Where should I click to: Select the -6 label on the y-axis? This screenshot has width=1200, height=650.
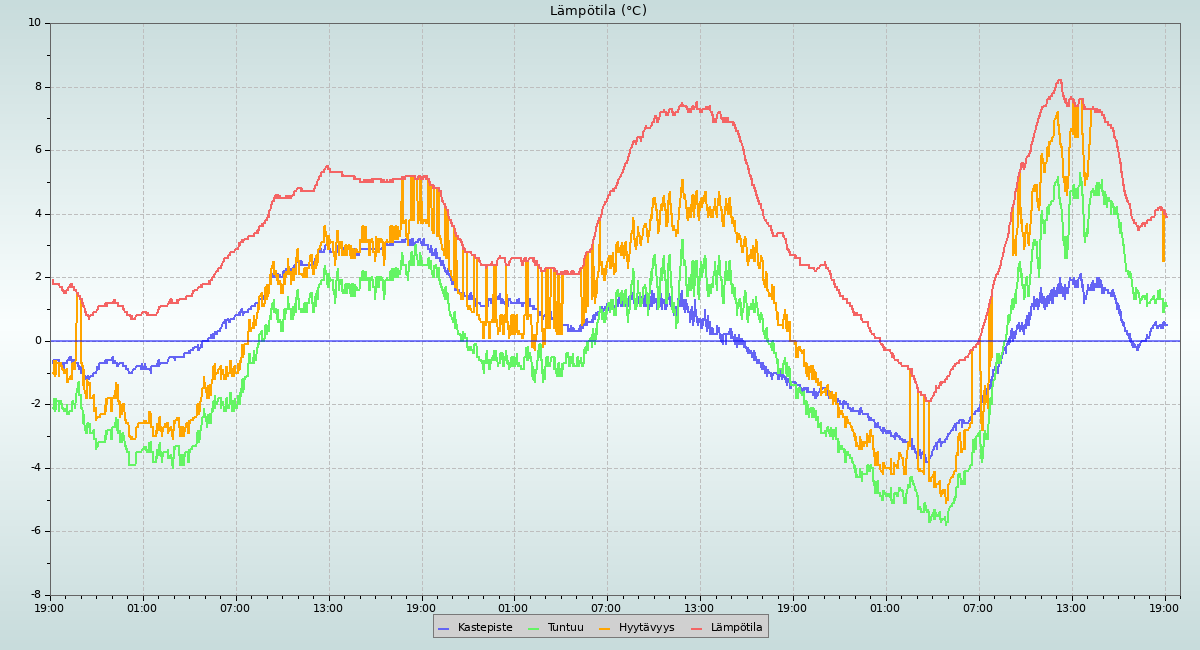[35, 531]
